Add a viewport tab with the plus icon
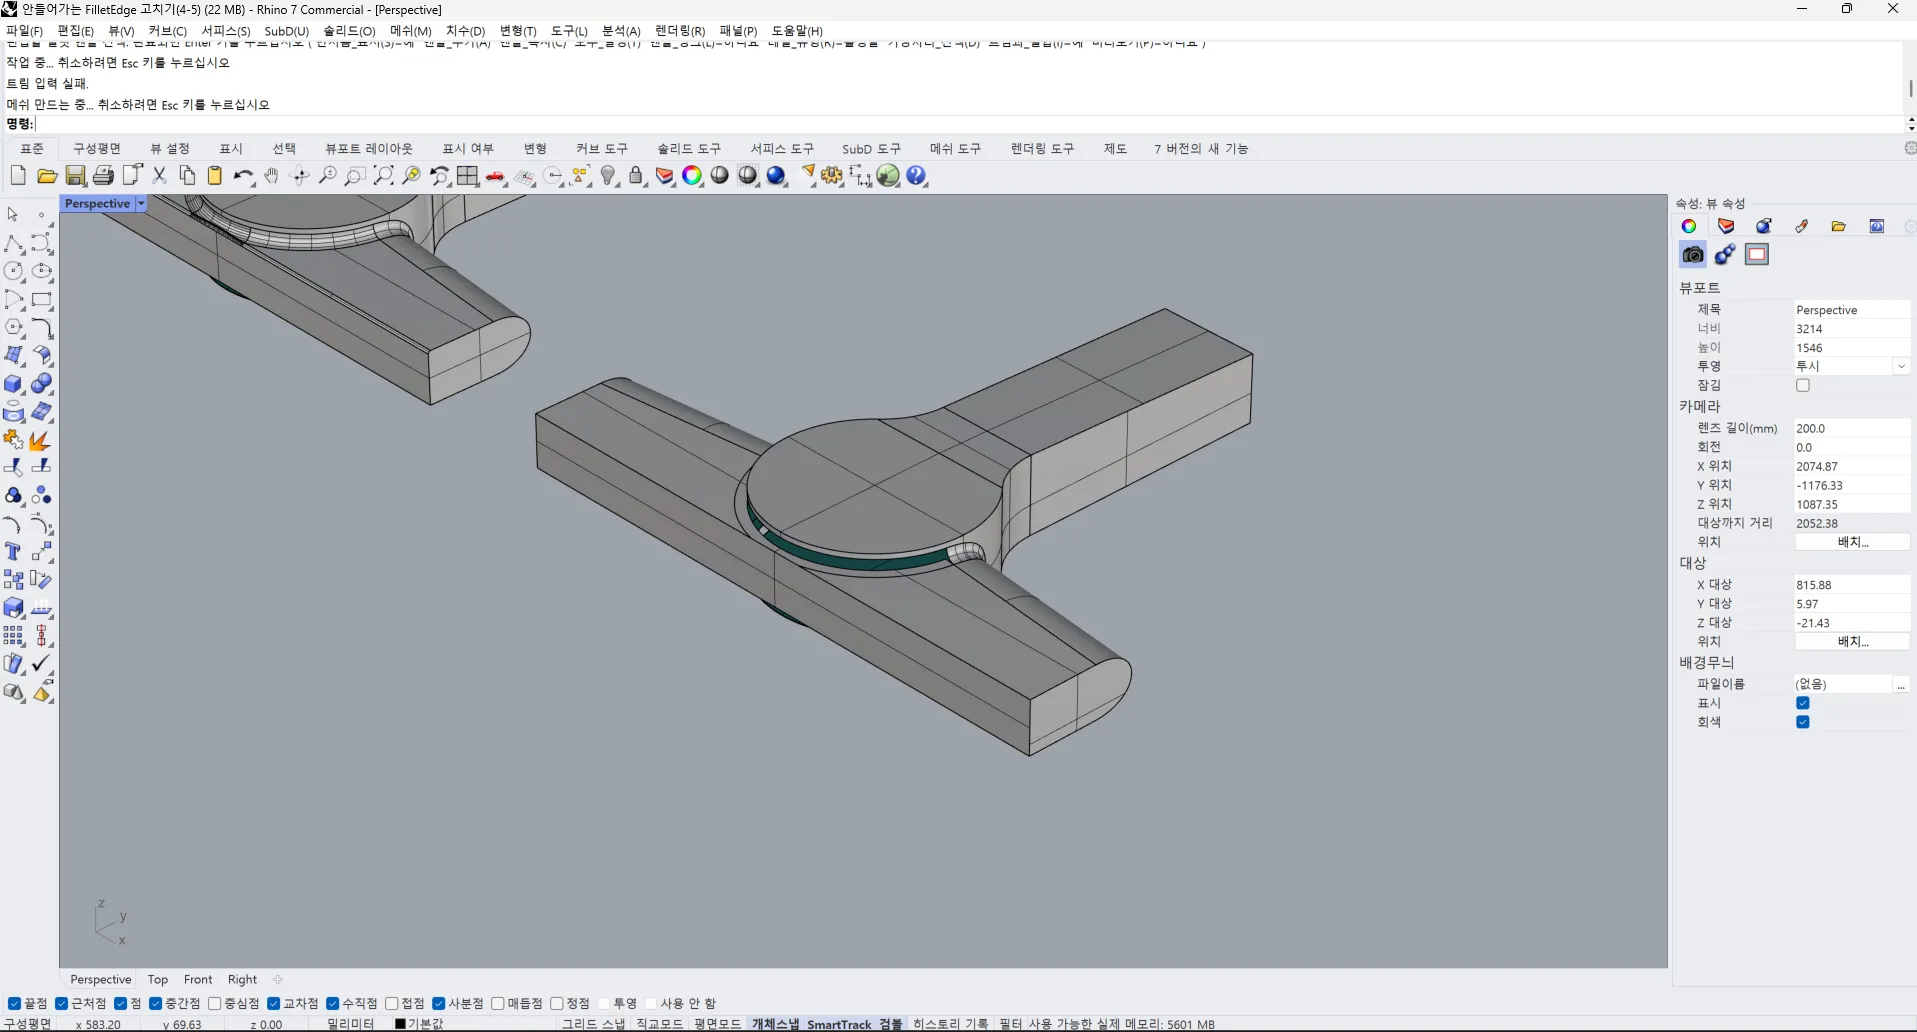The width and height of the screenshot is (1917, 1032). point(278,980)
